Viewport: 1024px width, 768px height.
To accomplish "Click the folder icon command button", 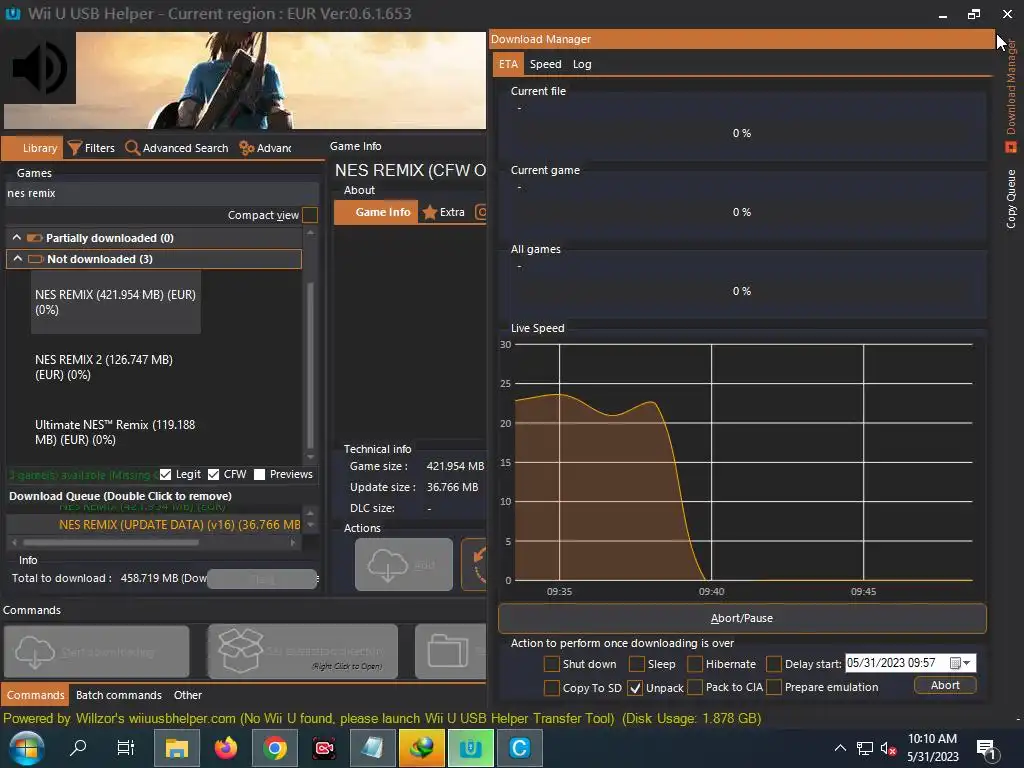I will (451, 652).
